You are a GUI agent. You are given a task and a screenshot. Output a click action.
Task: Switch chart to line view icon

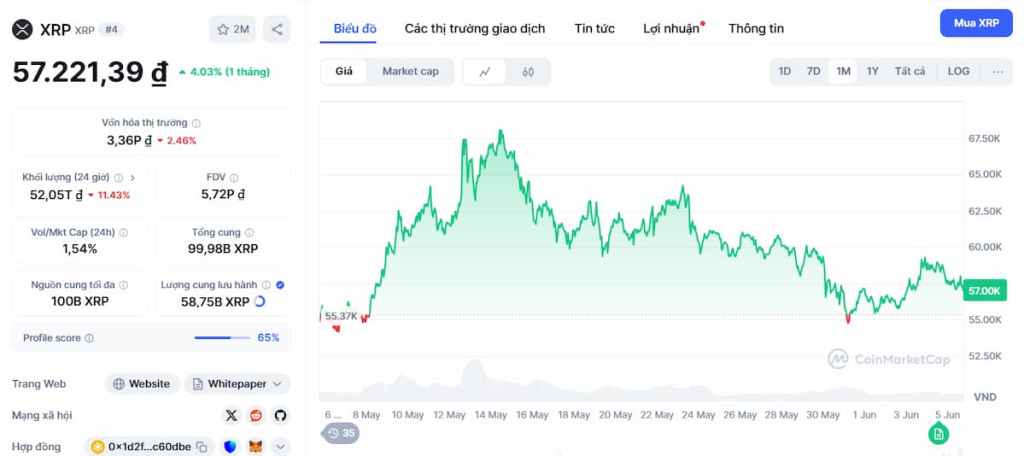485,72
